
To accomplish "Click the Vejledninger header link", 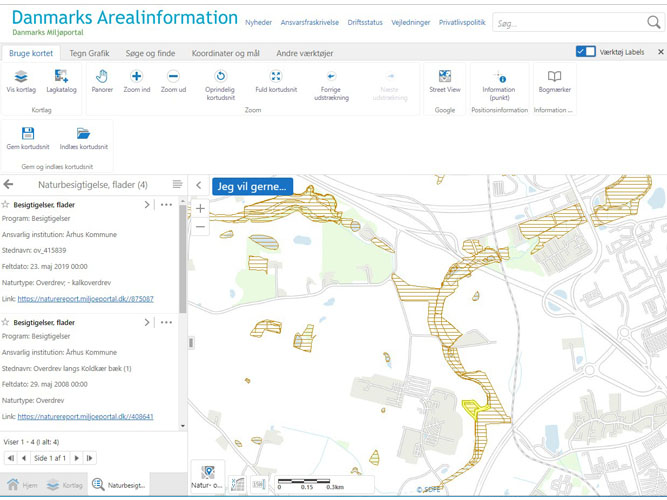I will click(384, 22).
